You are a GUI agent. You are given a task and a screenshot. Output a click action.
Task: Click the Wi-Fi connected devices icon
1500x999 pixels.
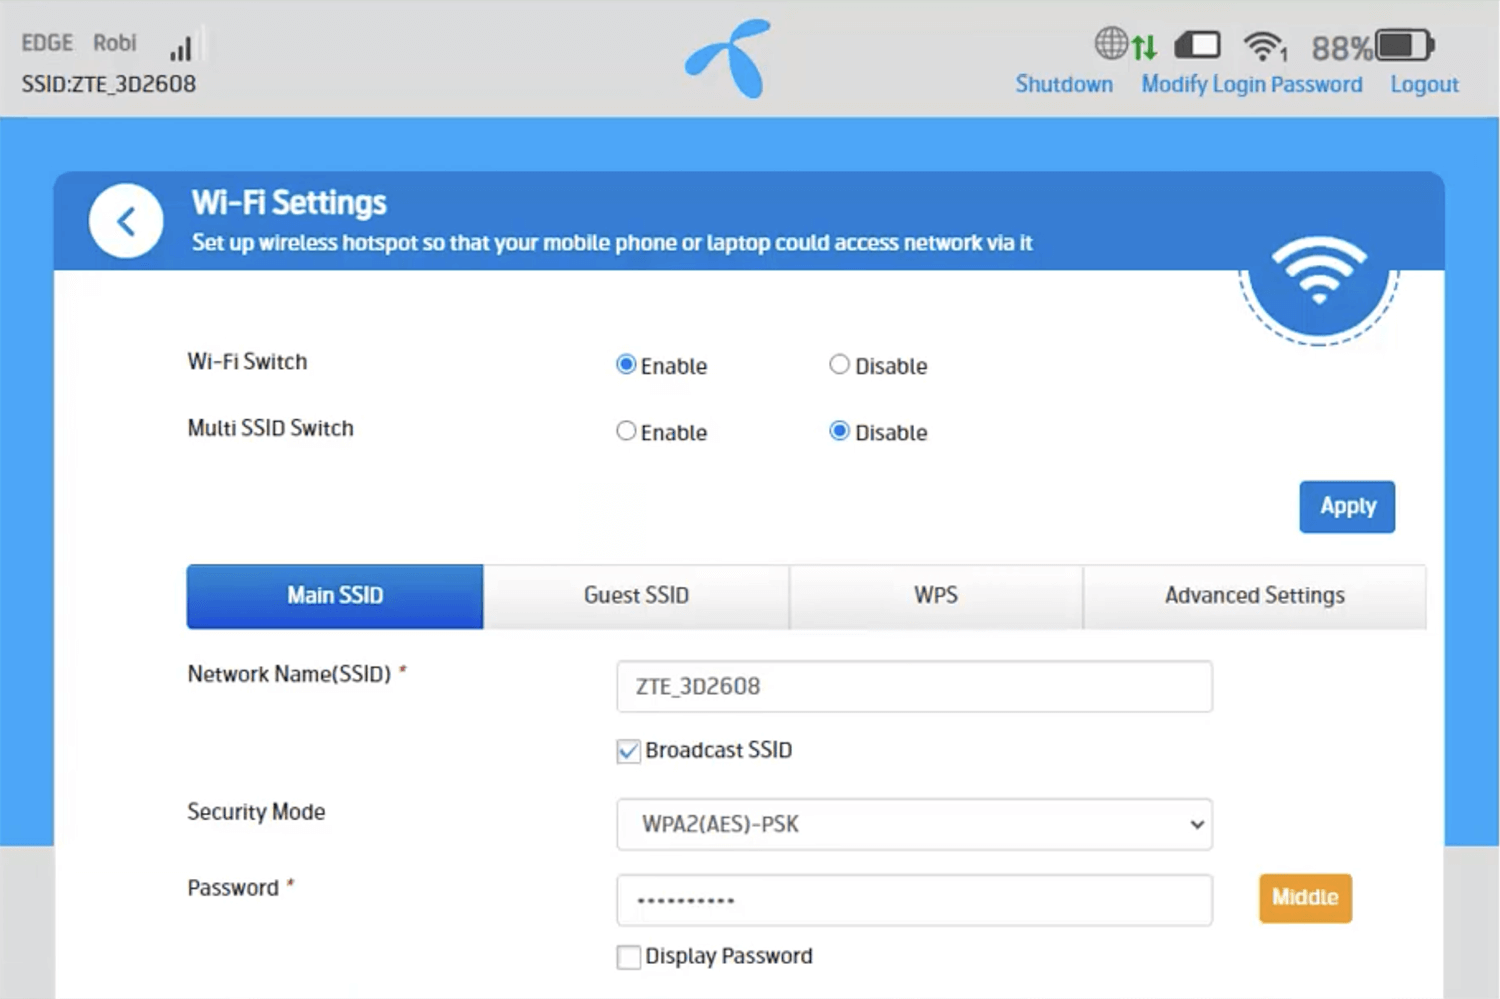[x=1264, y=46]
